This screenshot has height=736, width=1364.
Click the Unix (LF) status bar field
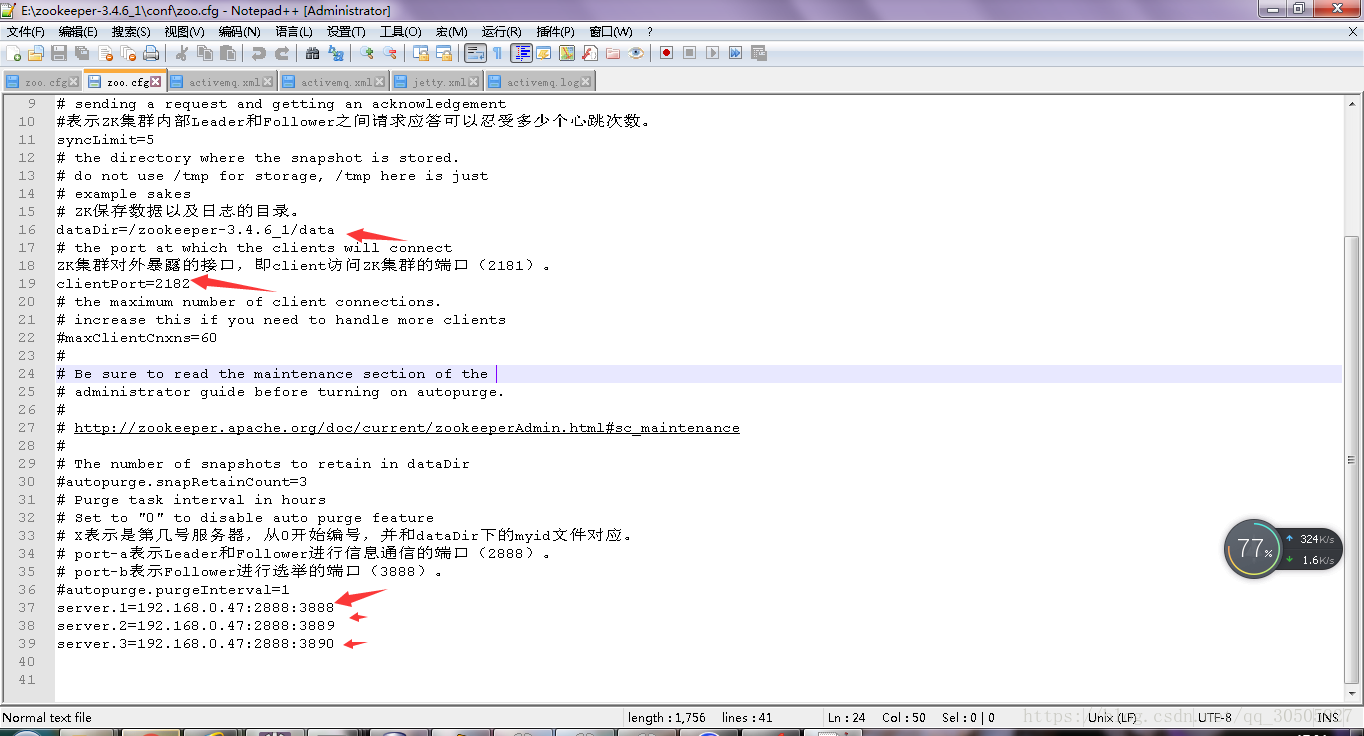[x=1112, y=717]
